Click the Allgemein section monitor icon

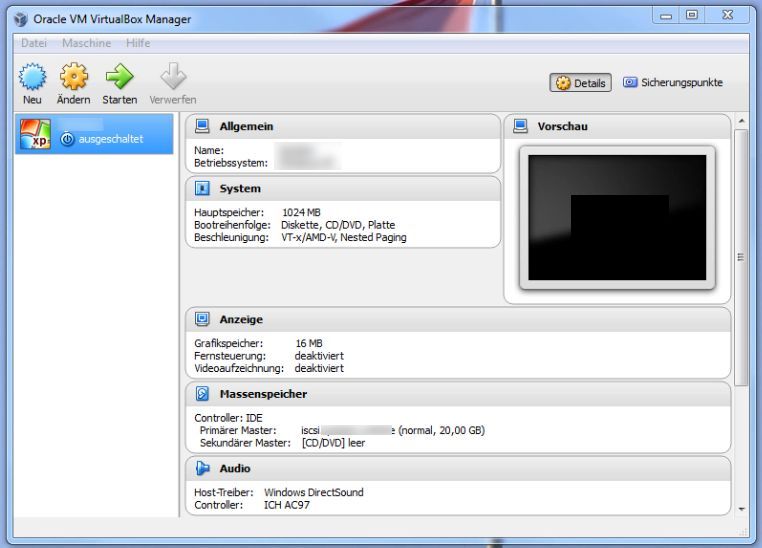[x=202, y=126]
